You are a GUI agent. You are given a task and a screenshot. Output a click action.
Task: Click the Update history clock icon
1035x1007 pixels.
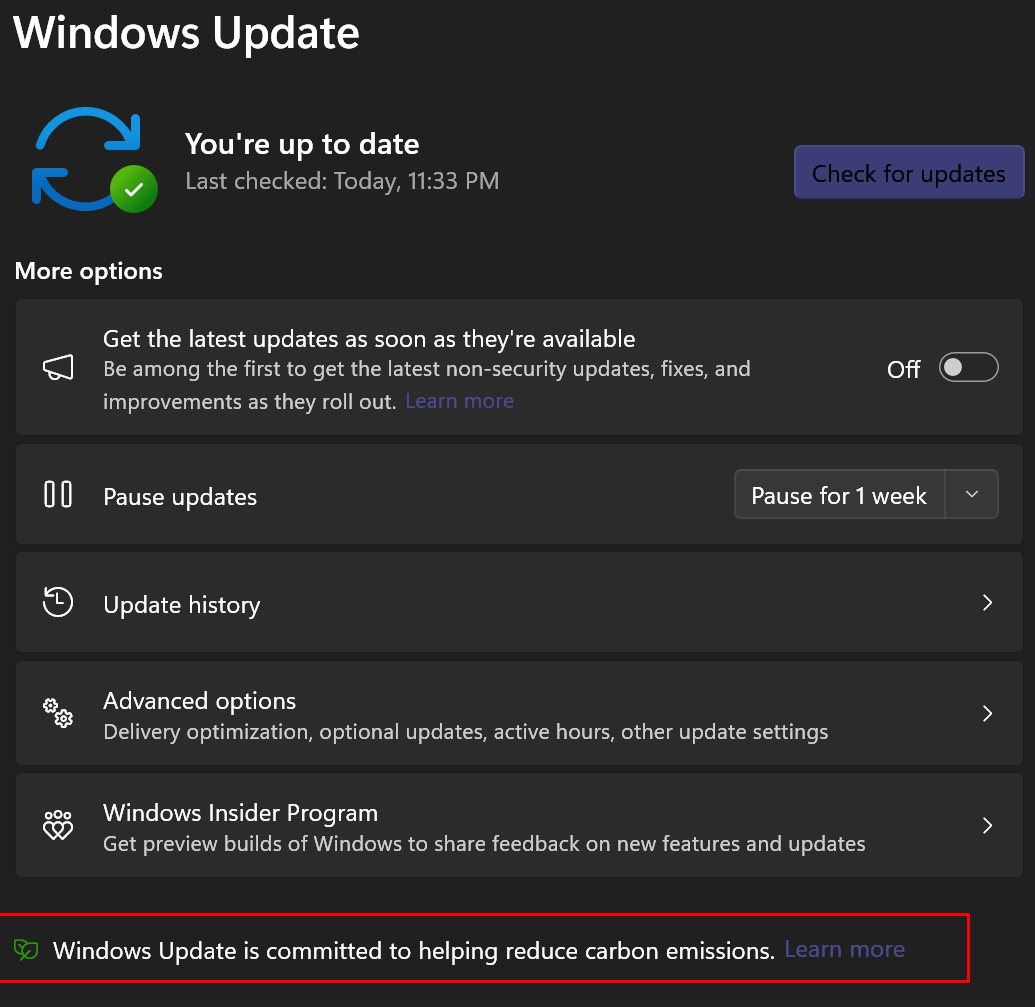[58, 602]
